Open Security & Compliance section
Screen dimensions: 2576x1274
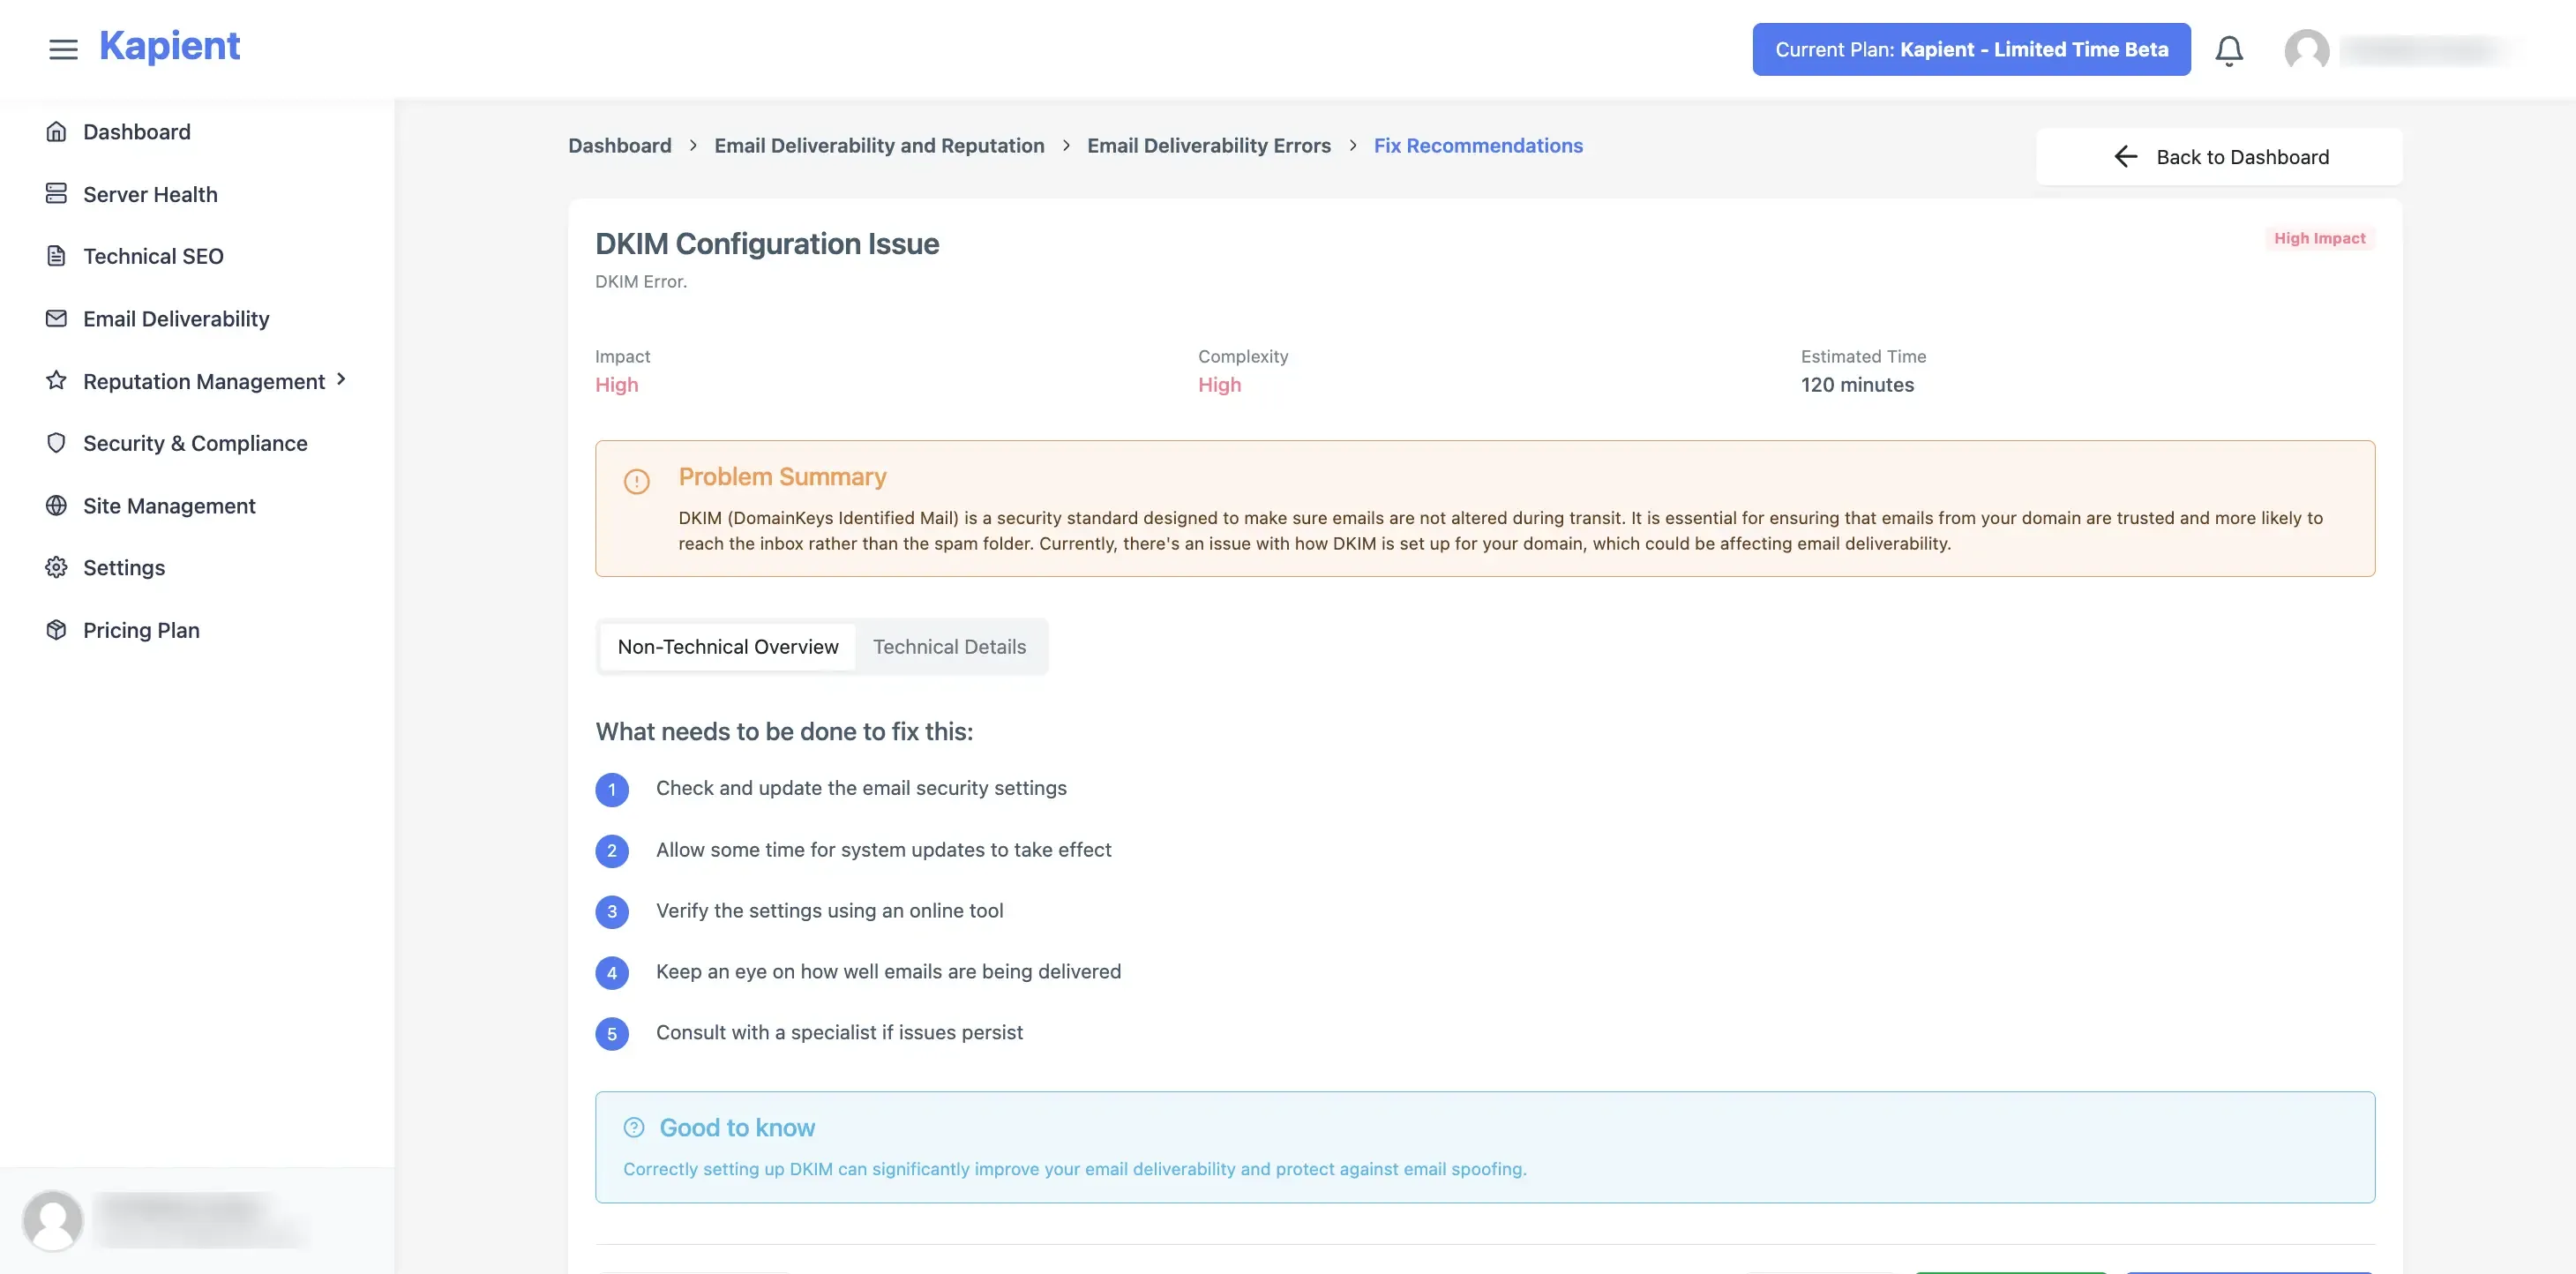point(195,443)
